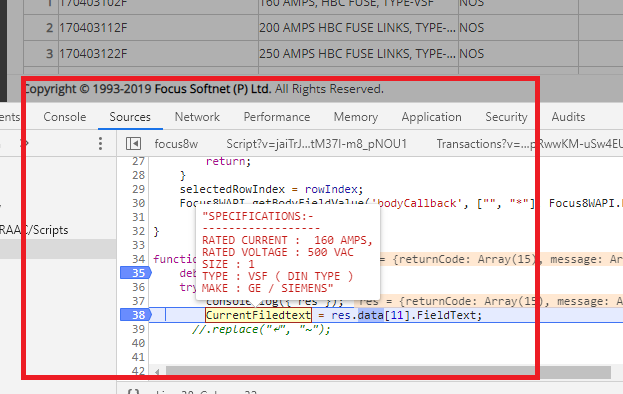
Task: Click NOS cell in row 2
Action: tap(518, 28)
